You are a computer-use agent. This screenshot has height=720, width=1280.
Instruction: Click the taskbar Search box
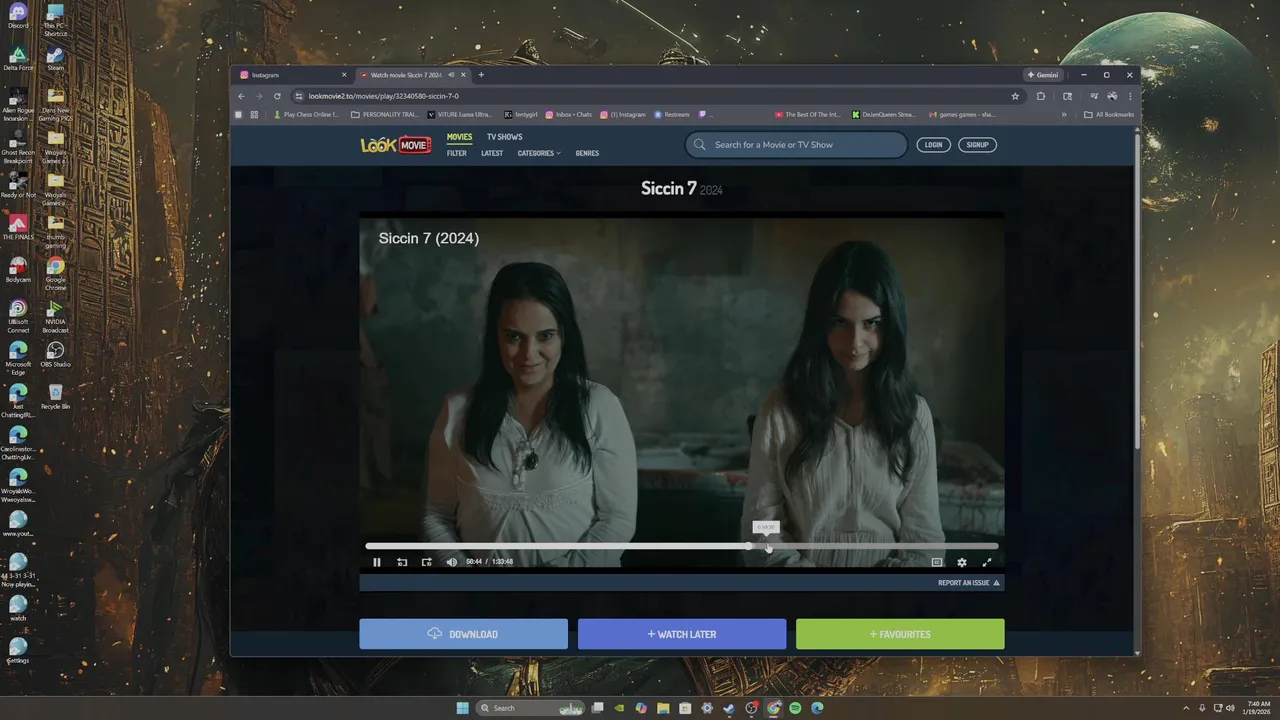point(530,708)
